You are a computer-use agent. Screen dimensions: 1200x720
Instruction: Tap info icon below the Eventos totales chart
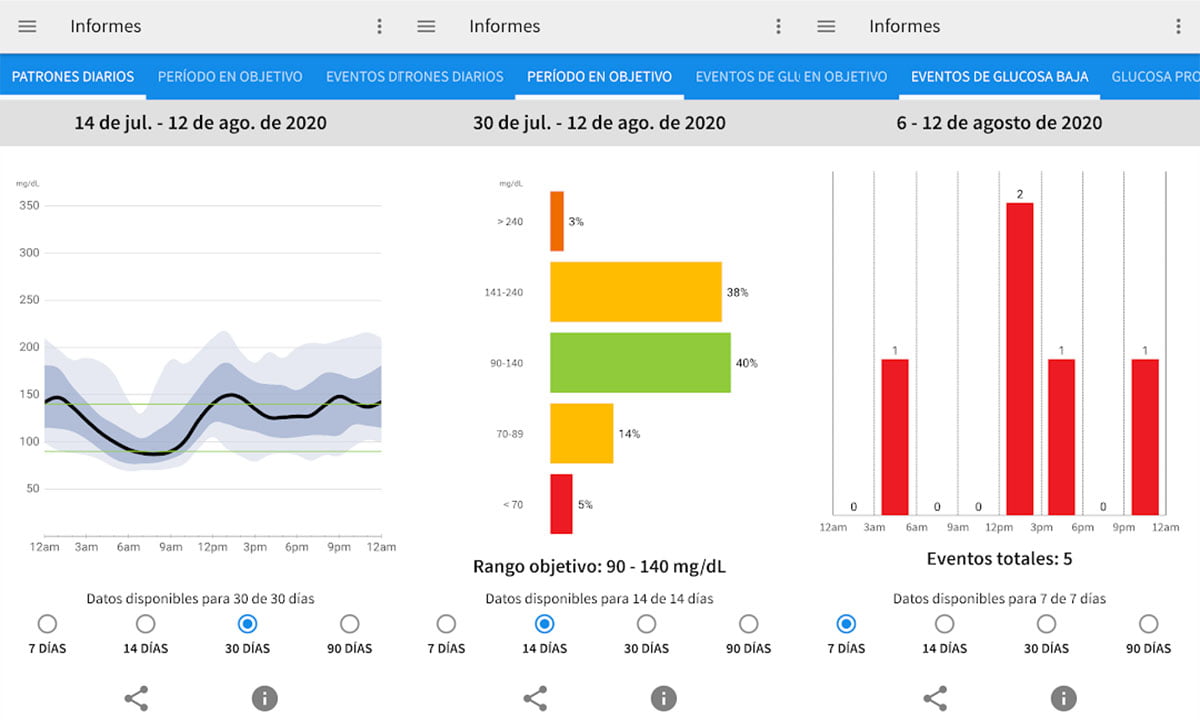(x=1063, y=698)
